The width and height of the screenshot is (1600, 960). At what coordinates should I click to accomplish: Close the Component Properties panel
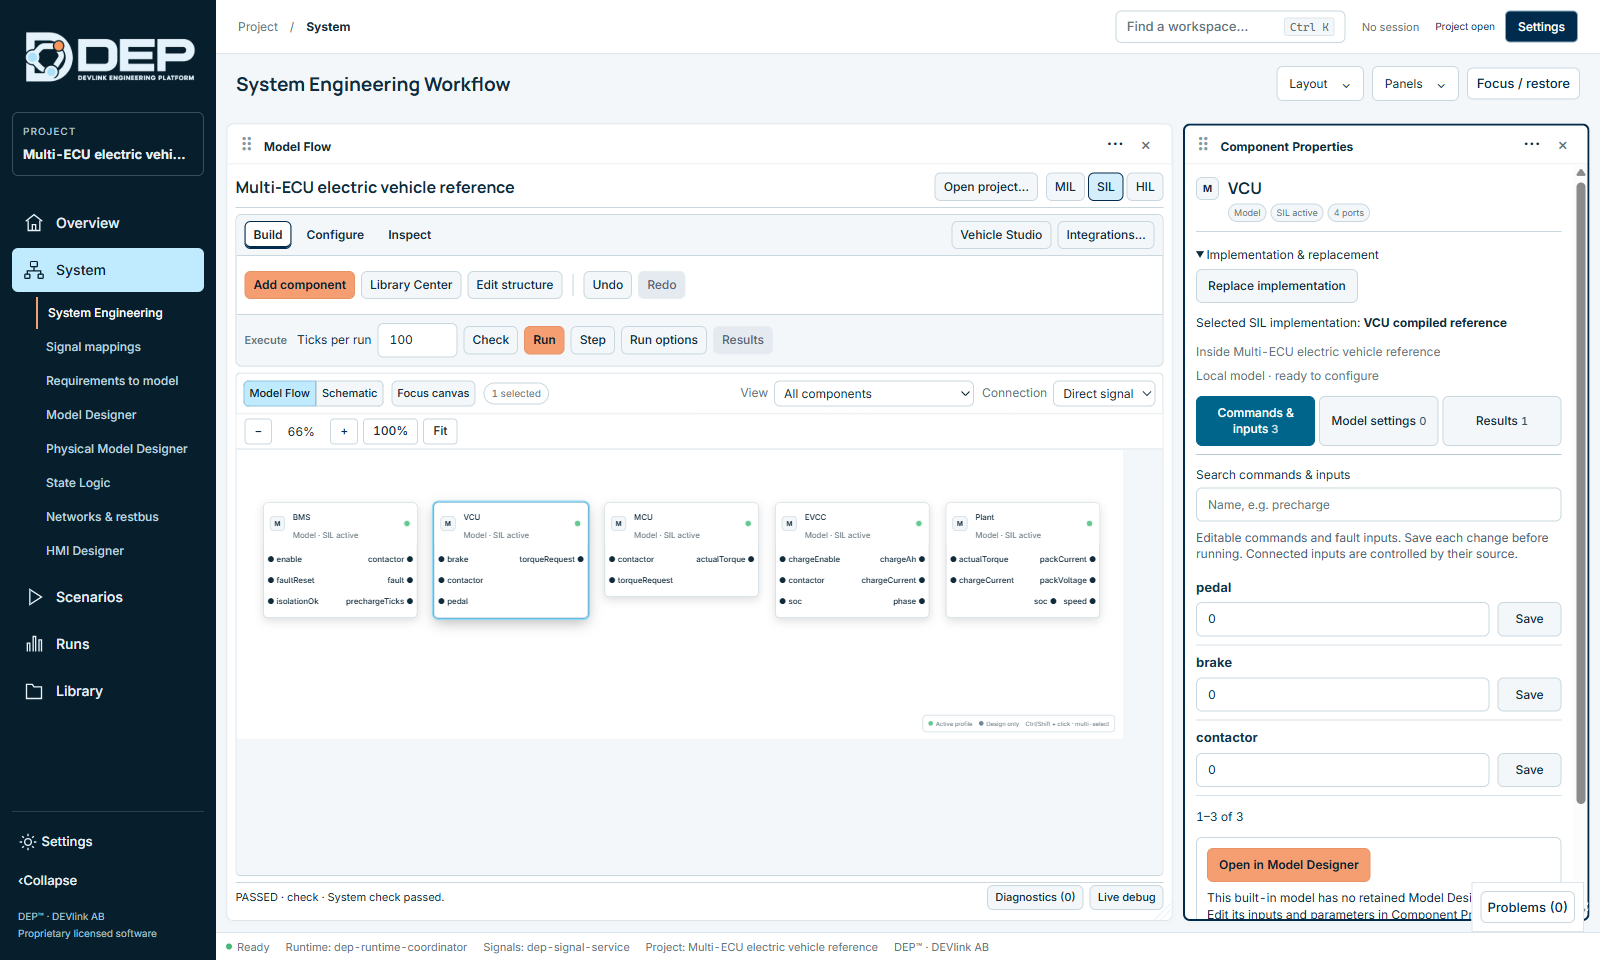click(1563, 146)
